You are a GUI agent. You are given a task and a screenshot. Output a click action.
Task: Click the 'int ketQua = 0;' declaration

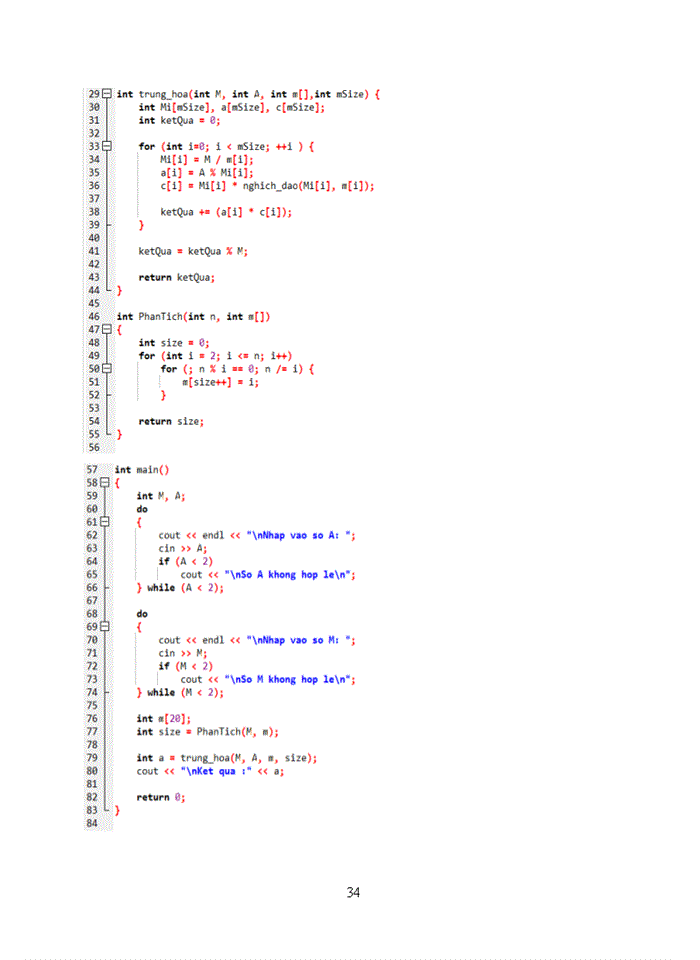[178, 120]
